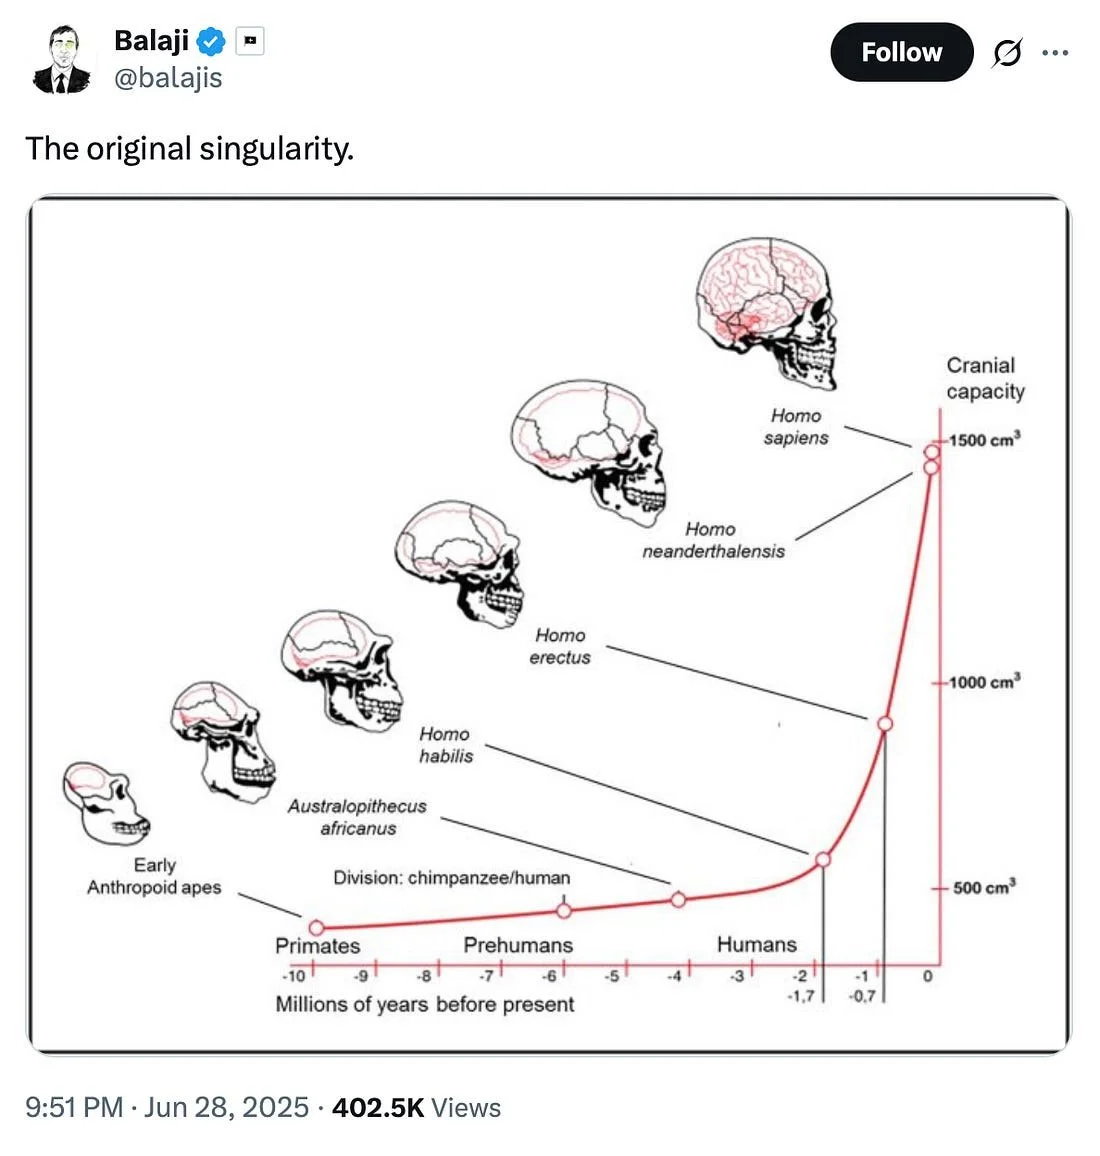
Task: Open the Grok explain icon beside Follow
Action: coord(1006,52)
